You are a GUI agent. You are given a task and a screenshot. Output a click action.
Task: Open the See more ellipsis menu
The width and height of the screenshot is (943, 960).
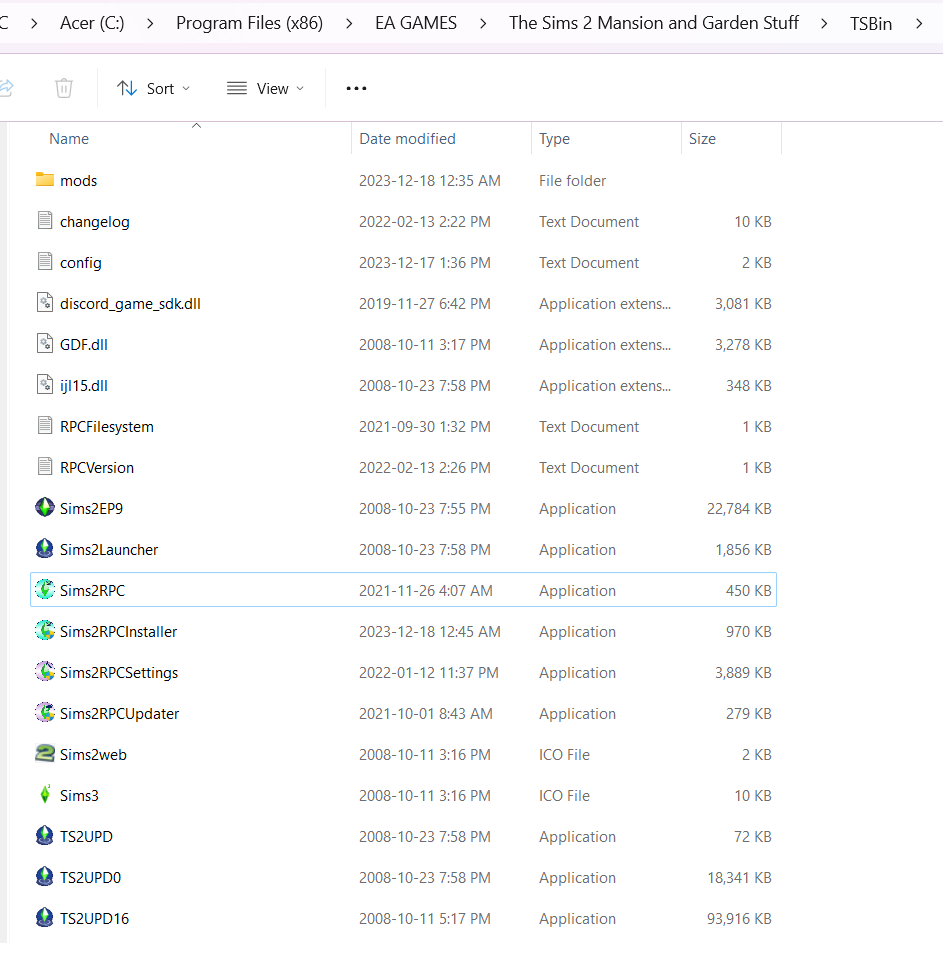pyautogui.click(x=356, y=88)
